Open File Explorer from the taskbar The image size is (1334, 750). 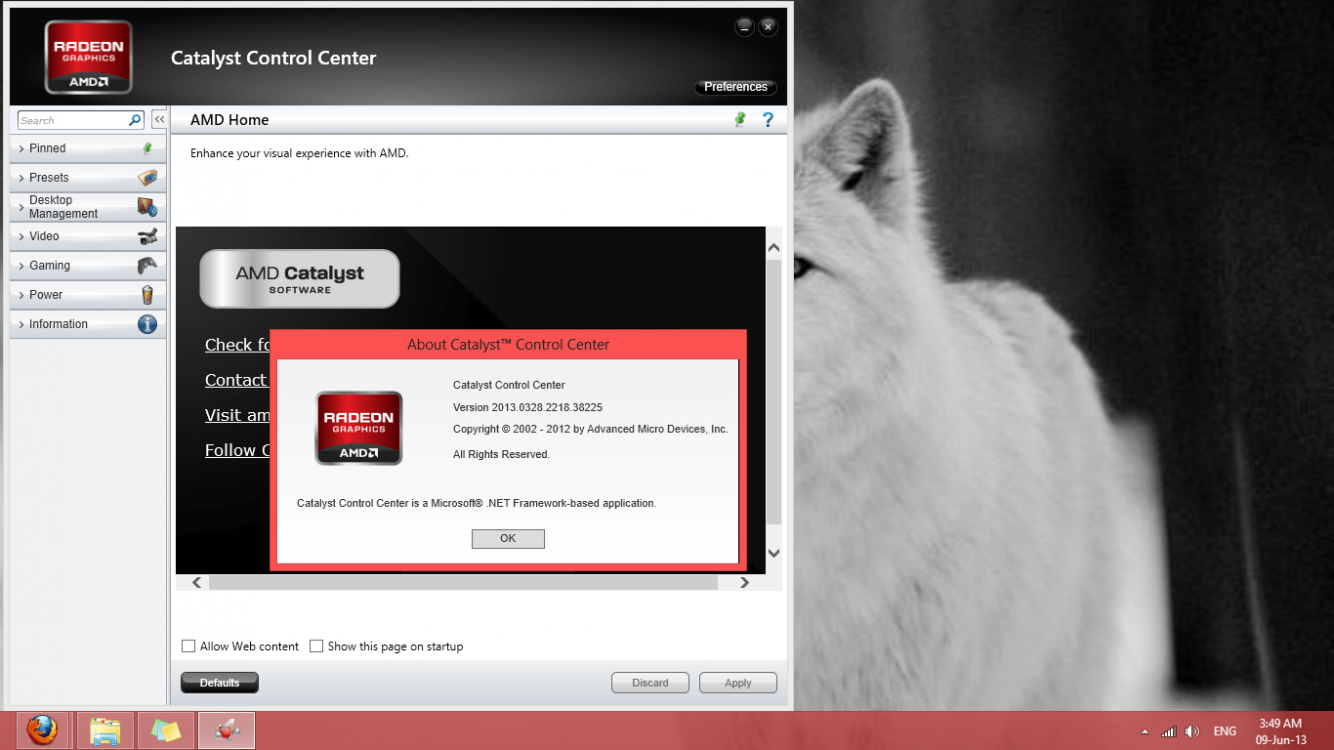pos(105,730)
